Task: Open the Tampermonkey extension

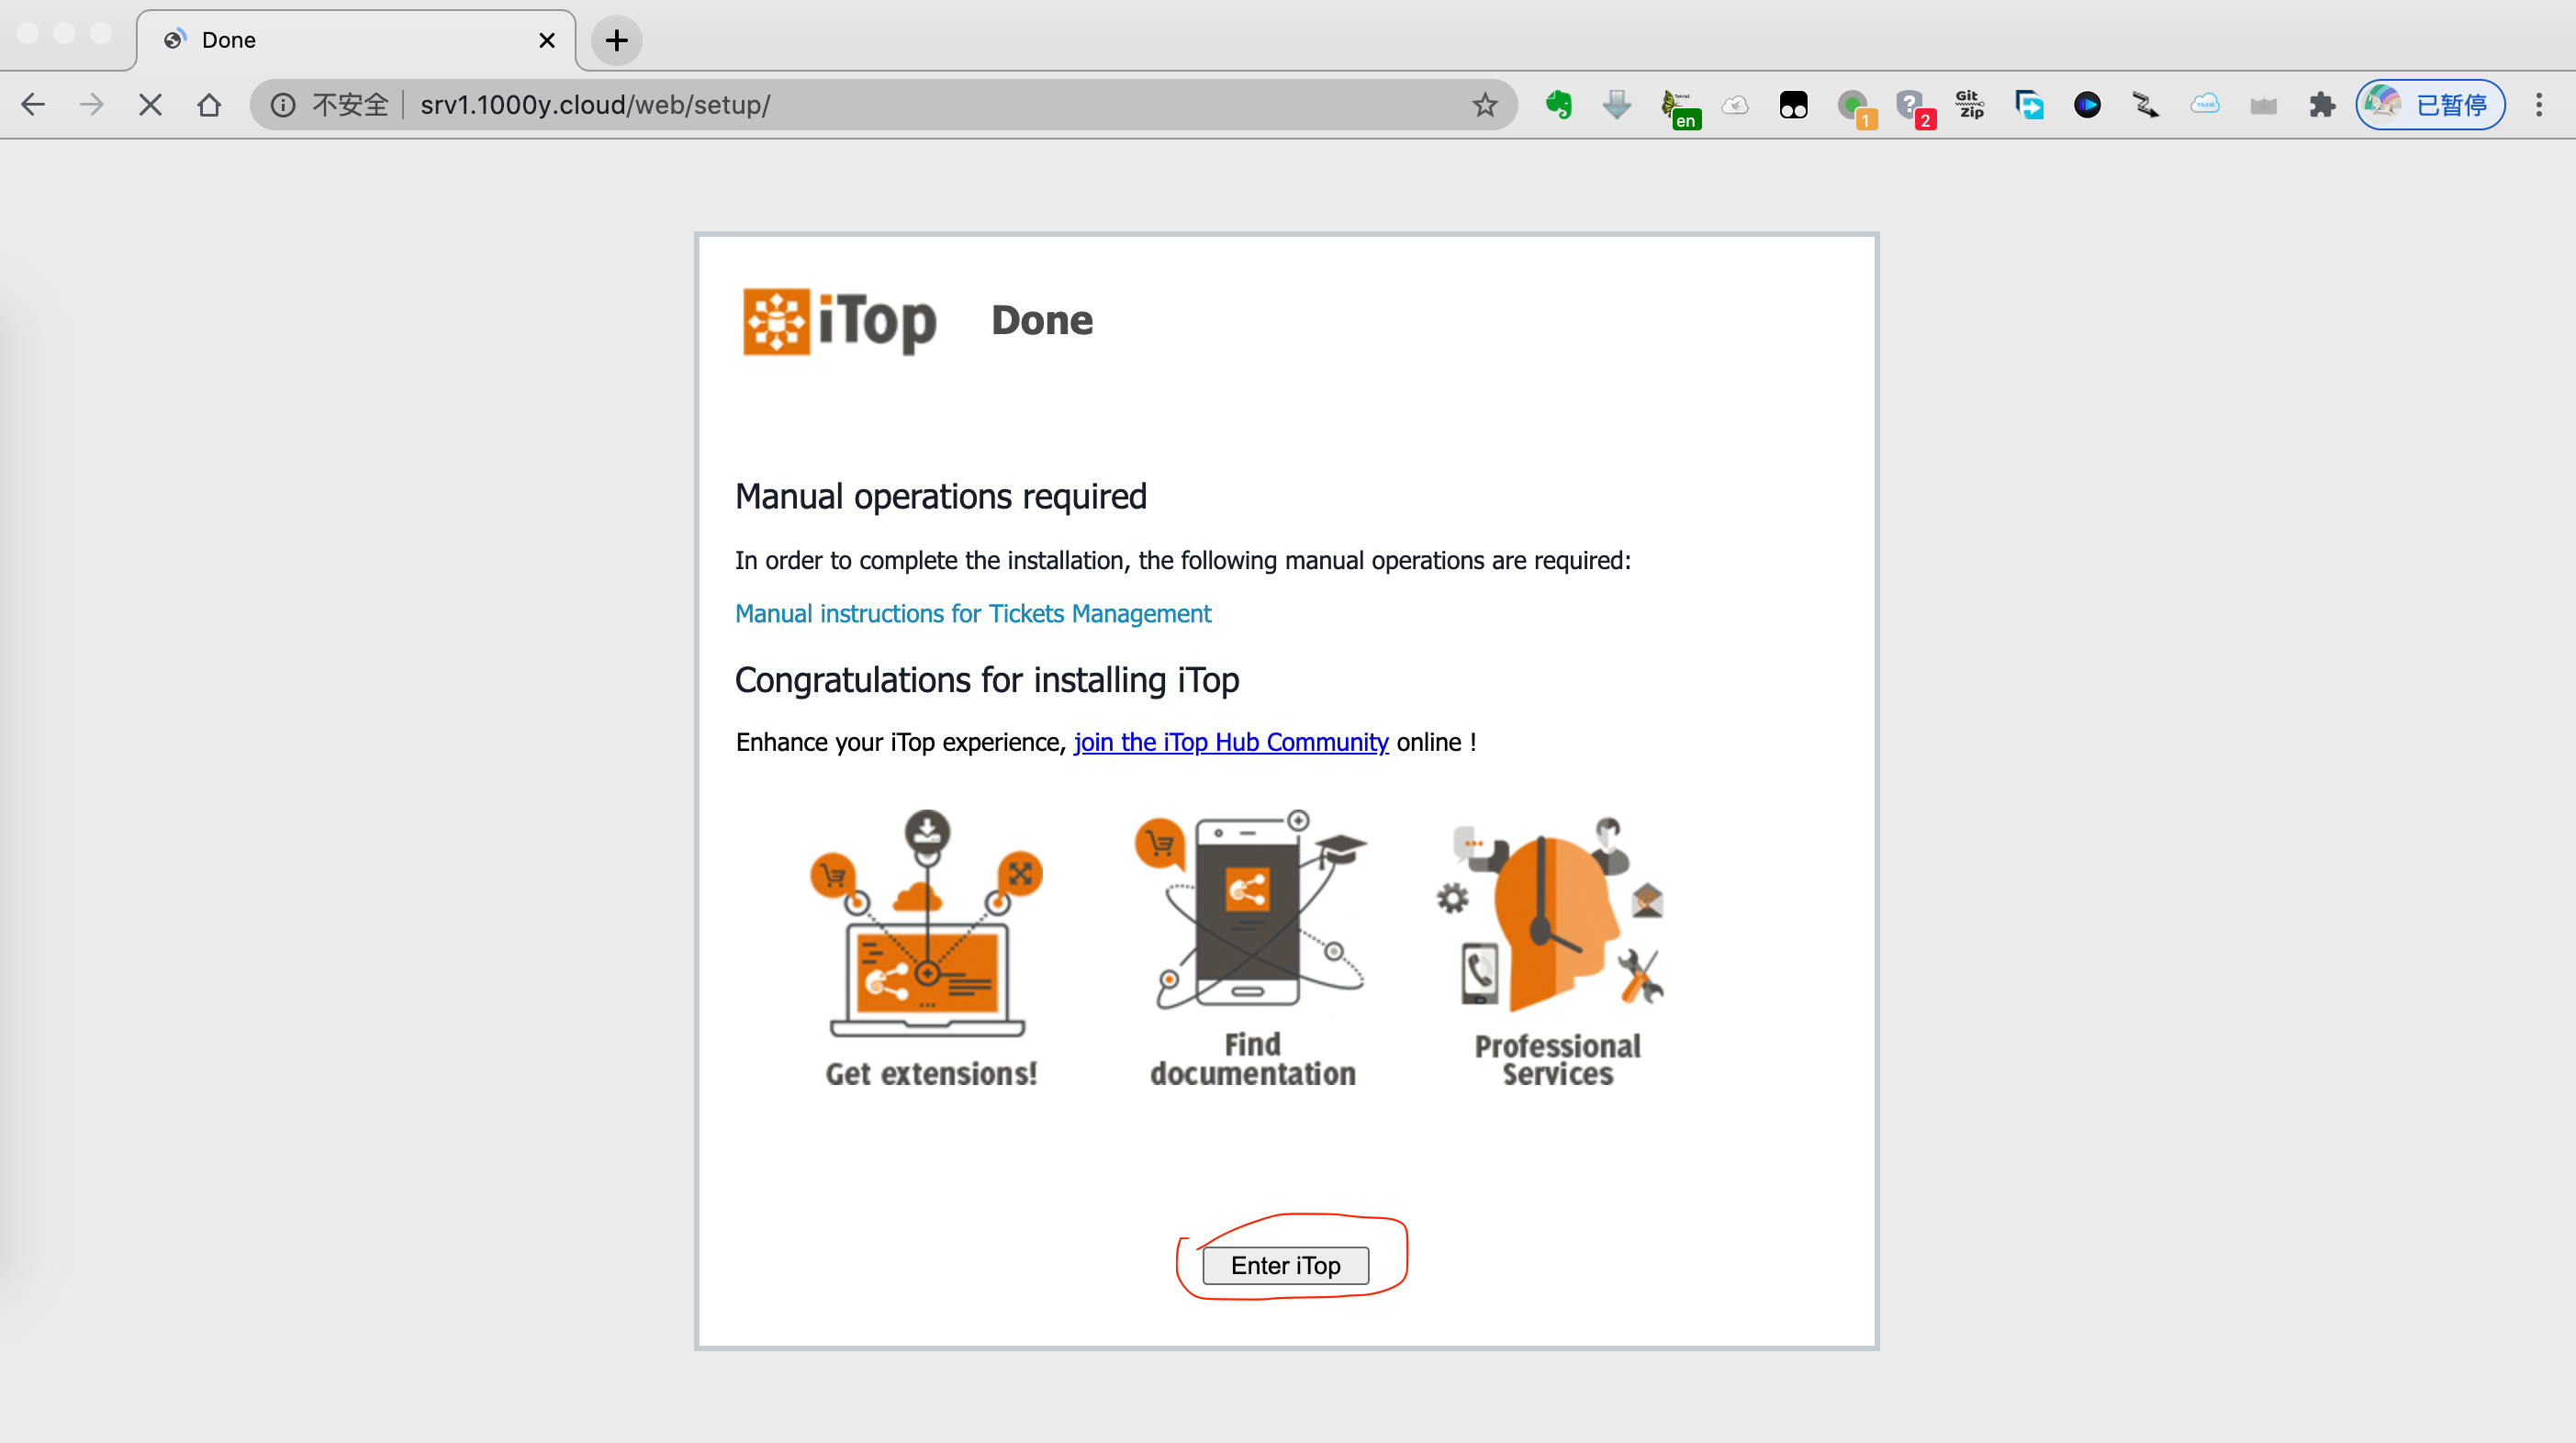Action: [x=1794, y=105]
